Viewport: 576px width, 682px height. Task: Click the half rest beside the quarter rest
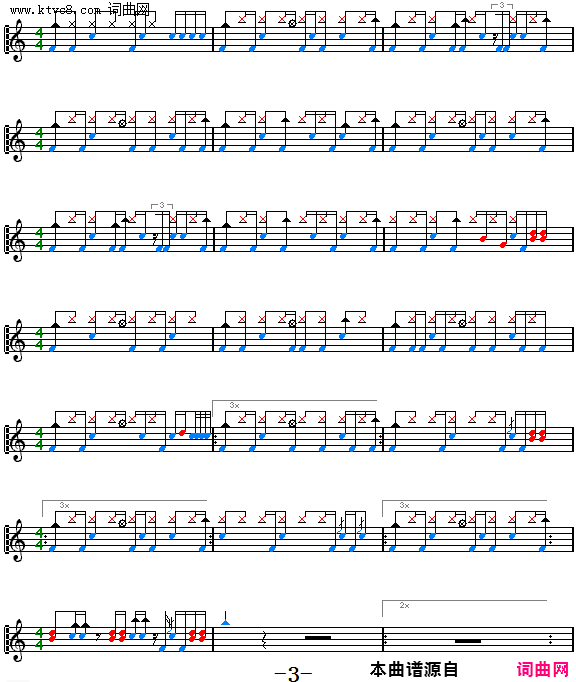(x=318, y=638)
